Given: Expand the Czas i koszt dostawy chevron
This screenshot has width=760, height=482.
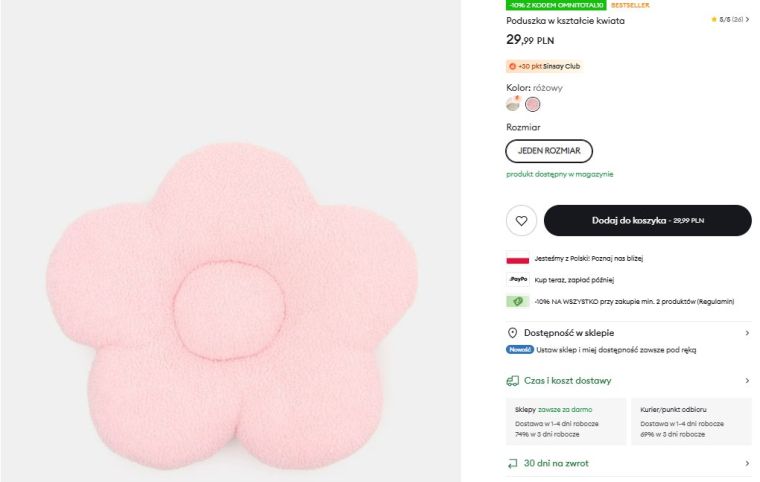Looking at the screenshot, I should coord(746,381).
